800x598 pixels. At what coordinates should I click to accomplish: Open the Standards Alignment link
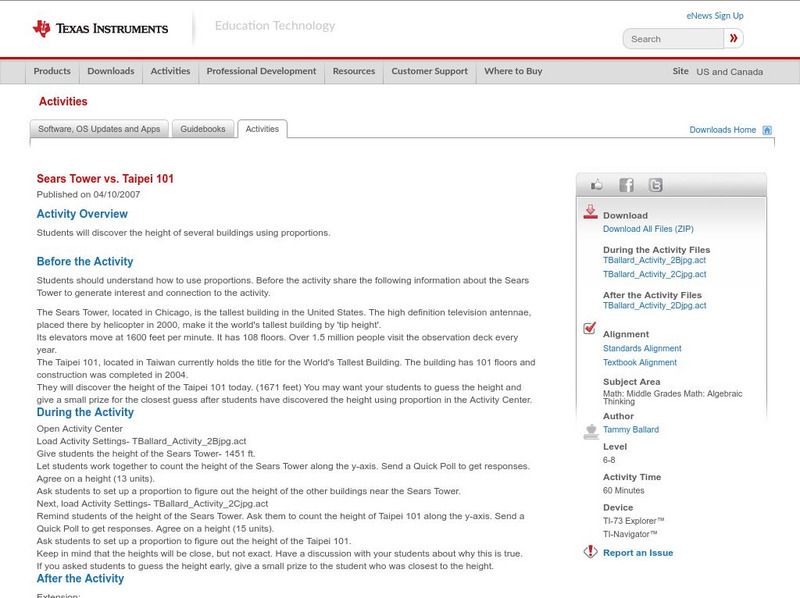coord(642,348)
